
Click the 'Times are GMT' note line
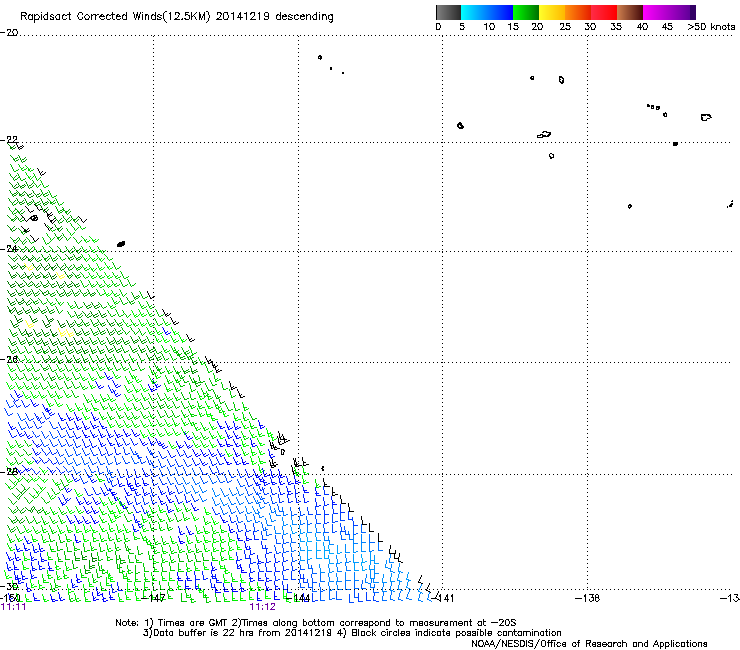coord(316,623)
